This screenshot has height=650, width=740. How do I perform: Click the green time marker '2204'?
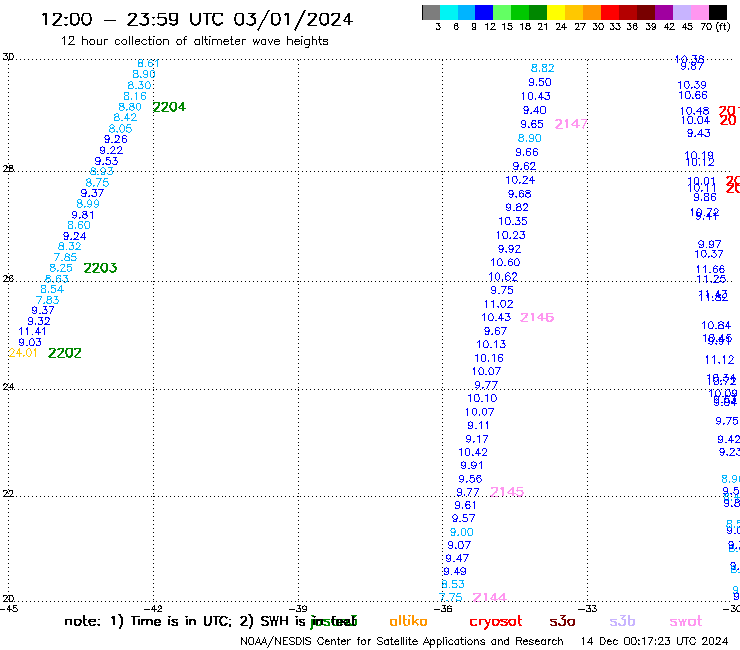click(x=169, y=107)
